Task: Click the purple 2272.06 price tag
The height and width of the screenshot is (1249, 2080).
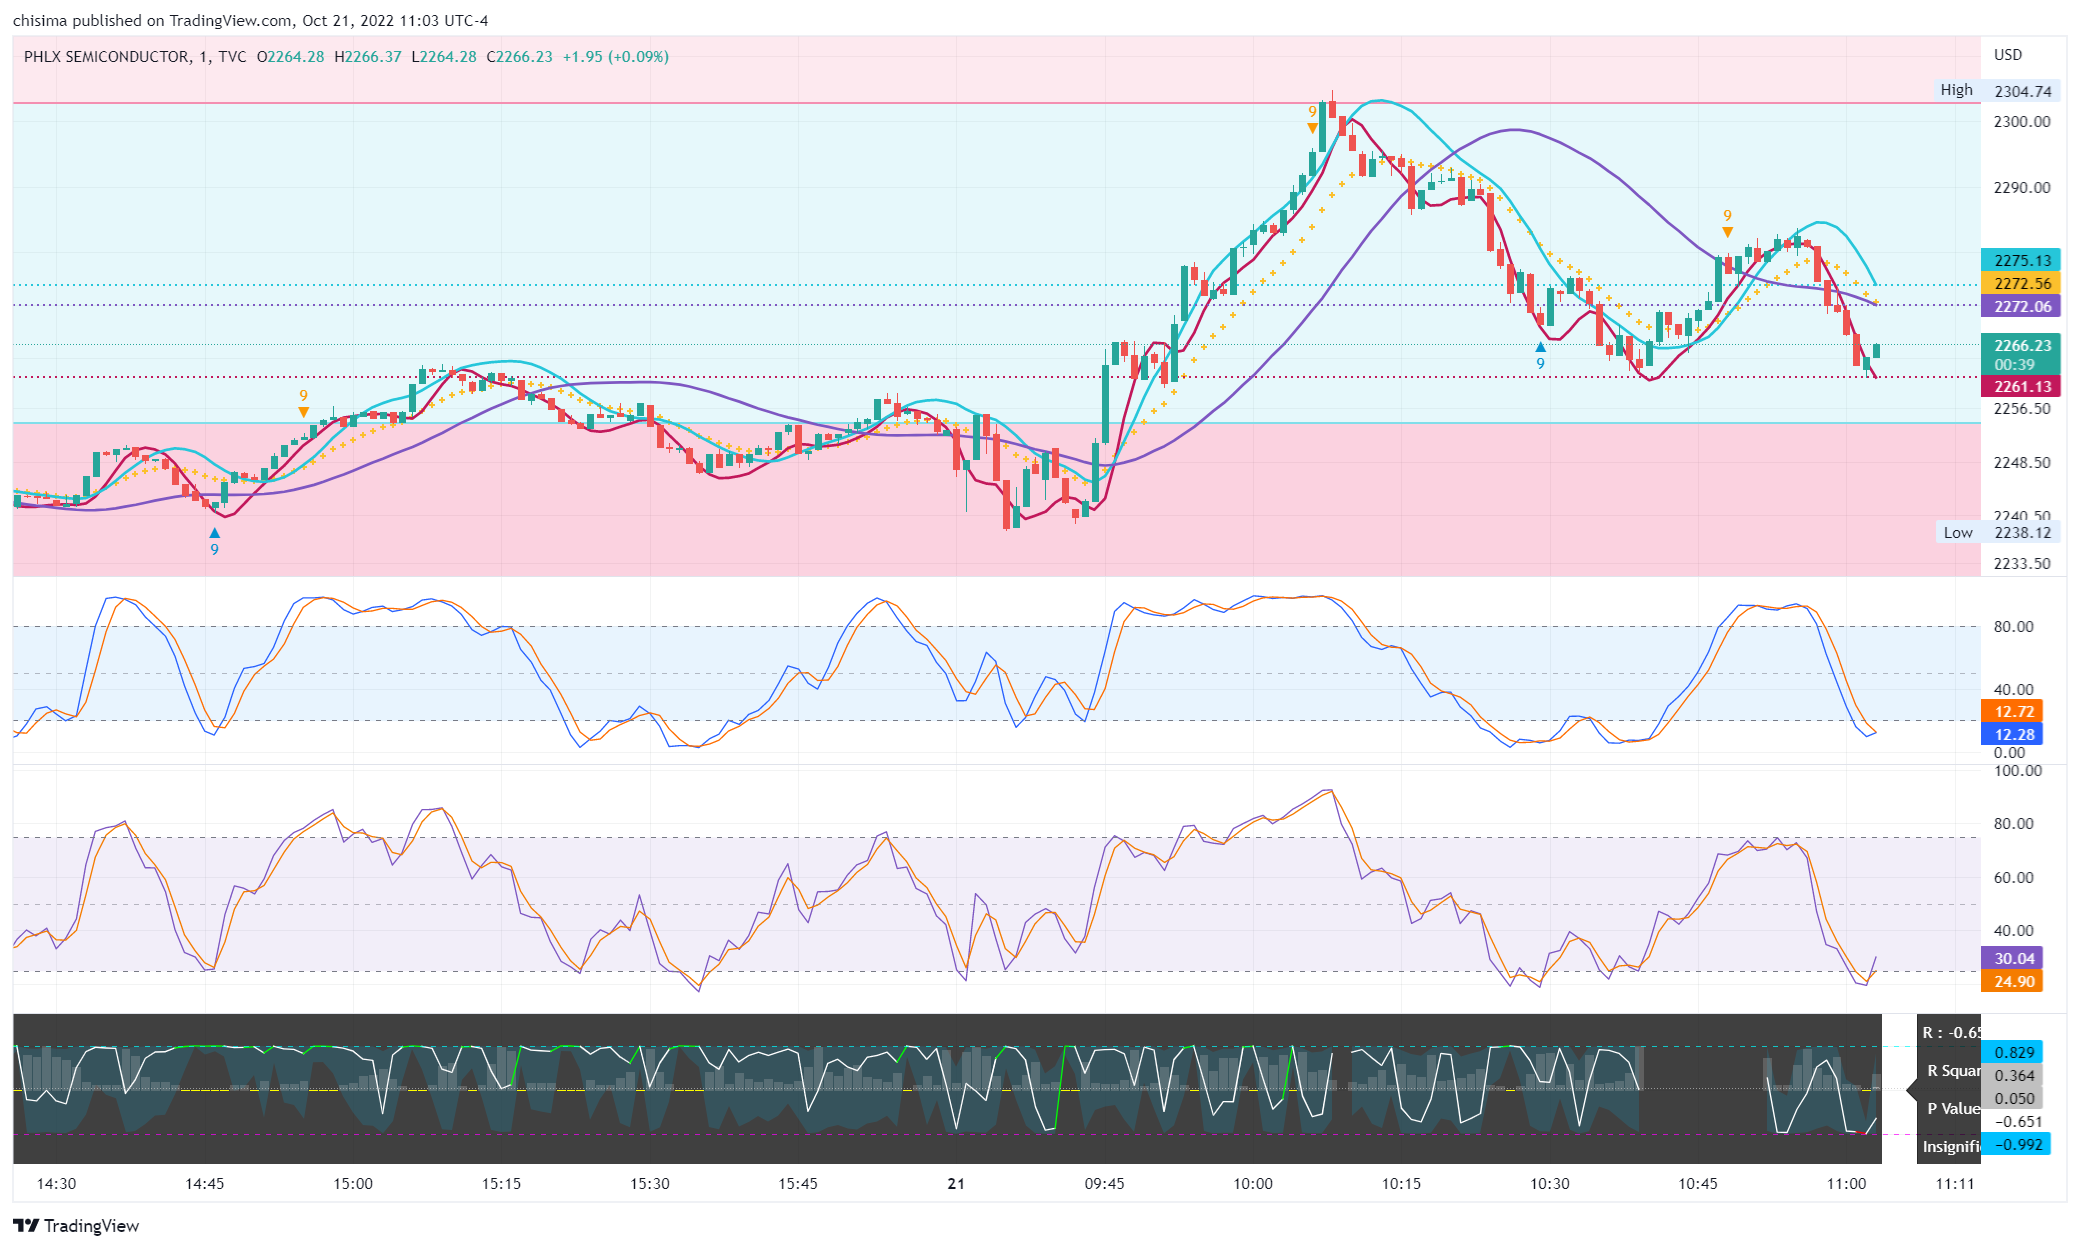Action: pos(2021,306)
